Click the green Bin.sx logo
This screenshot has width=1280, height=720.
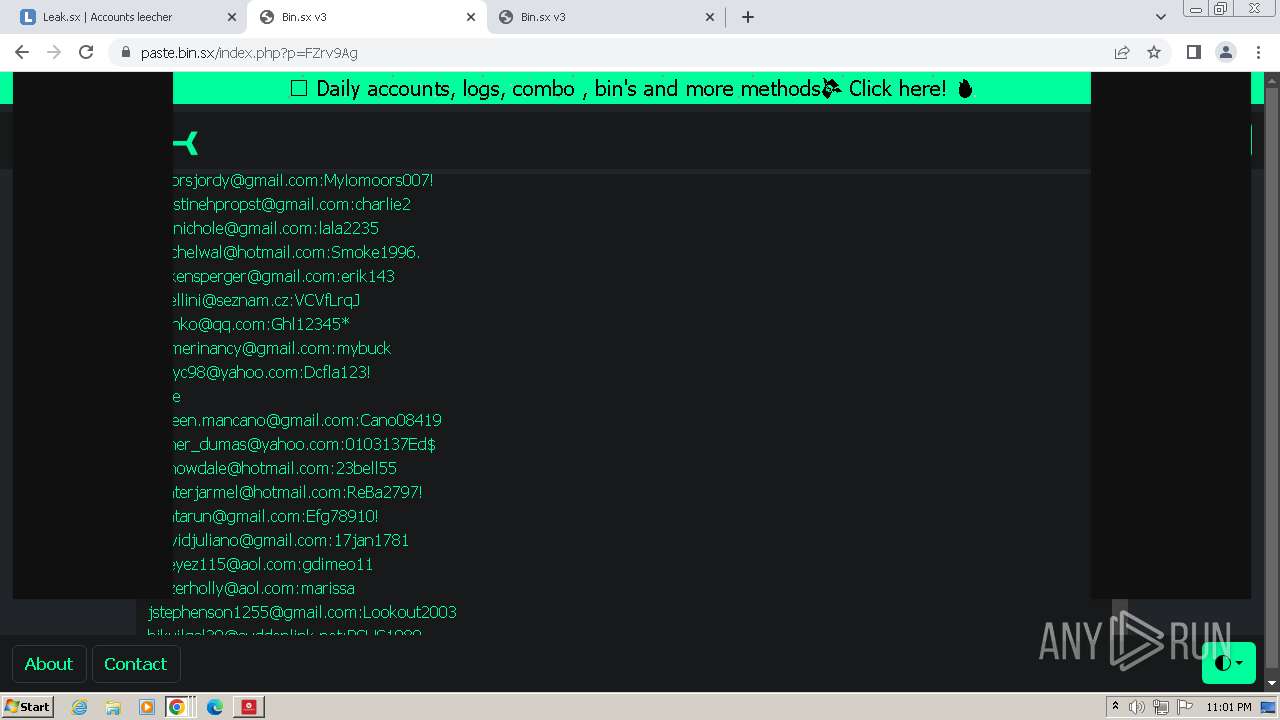pyautogui.click(x=186, y=143)
